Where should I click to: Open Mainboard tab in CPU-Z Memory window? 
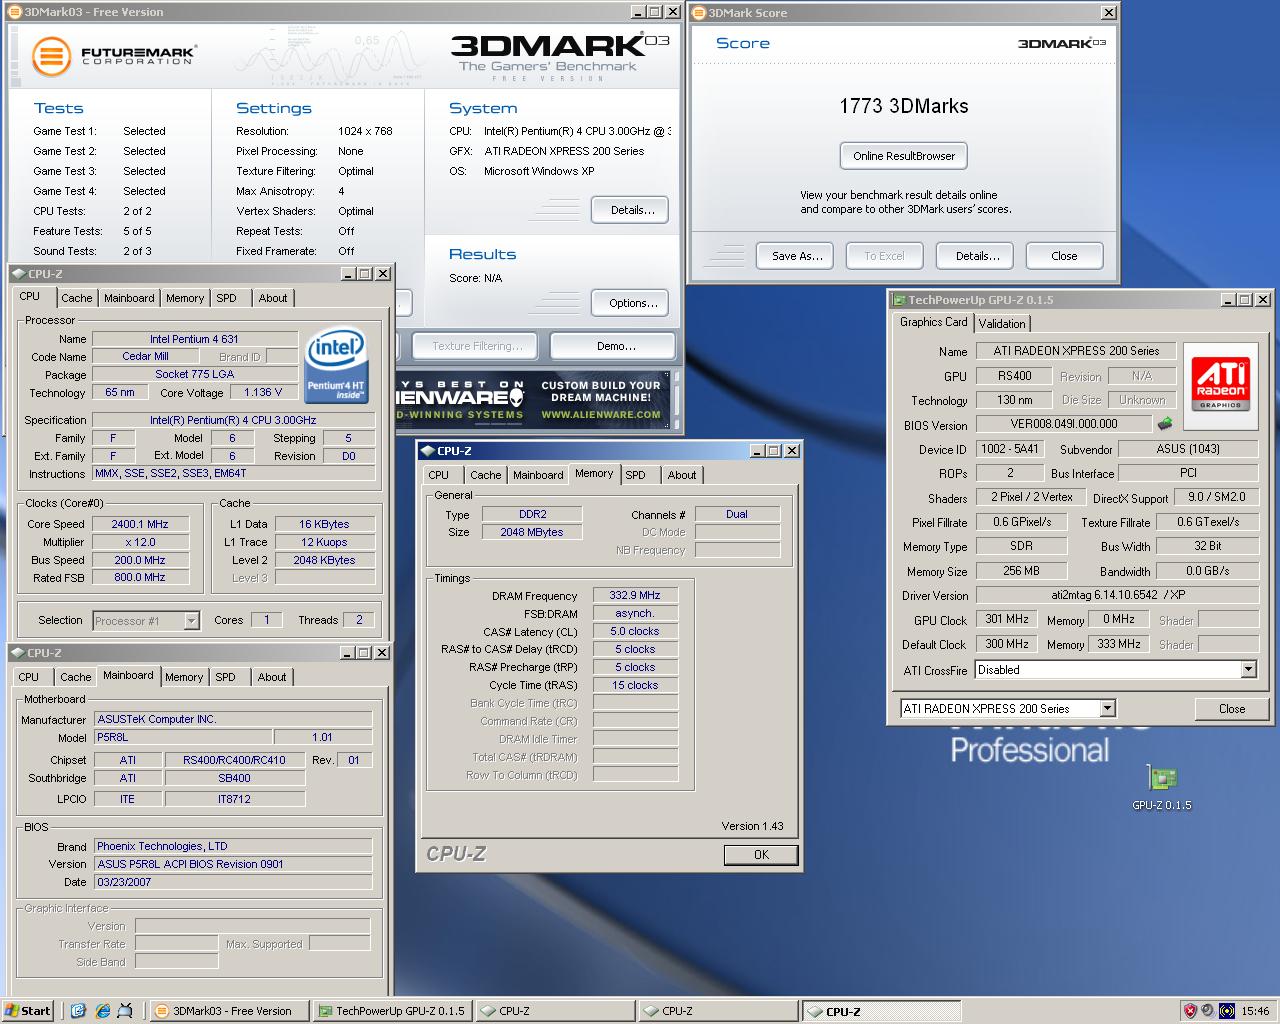[x=538, y=475]
